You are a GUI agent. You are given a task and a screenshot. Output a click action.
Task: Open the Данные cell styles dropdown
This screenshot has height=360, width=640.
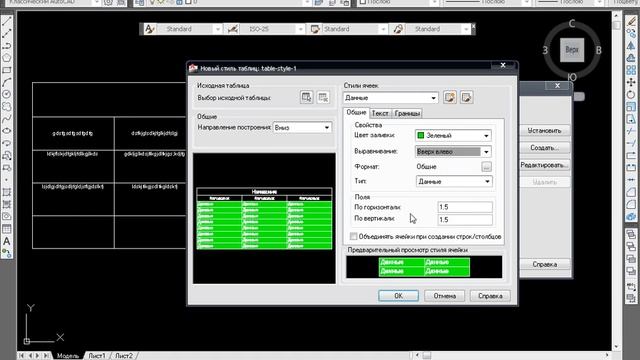(x=391, y=98)
